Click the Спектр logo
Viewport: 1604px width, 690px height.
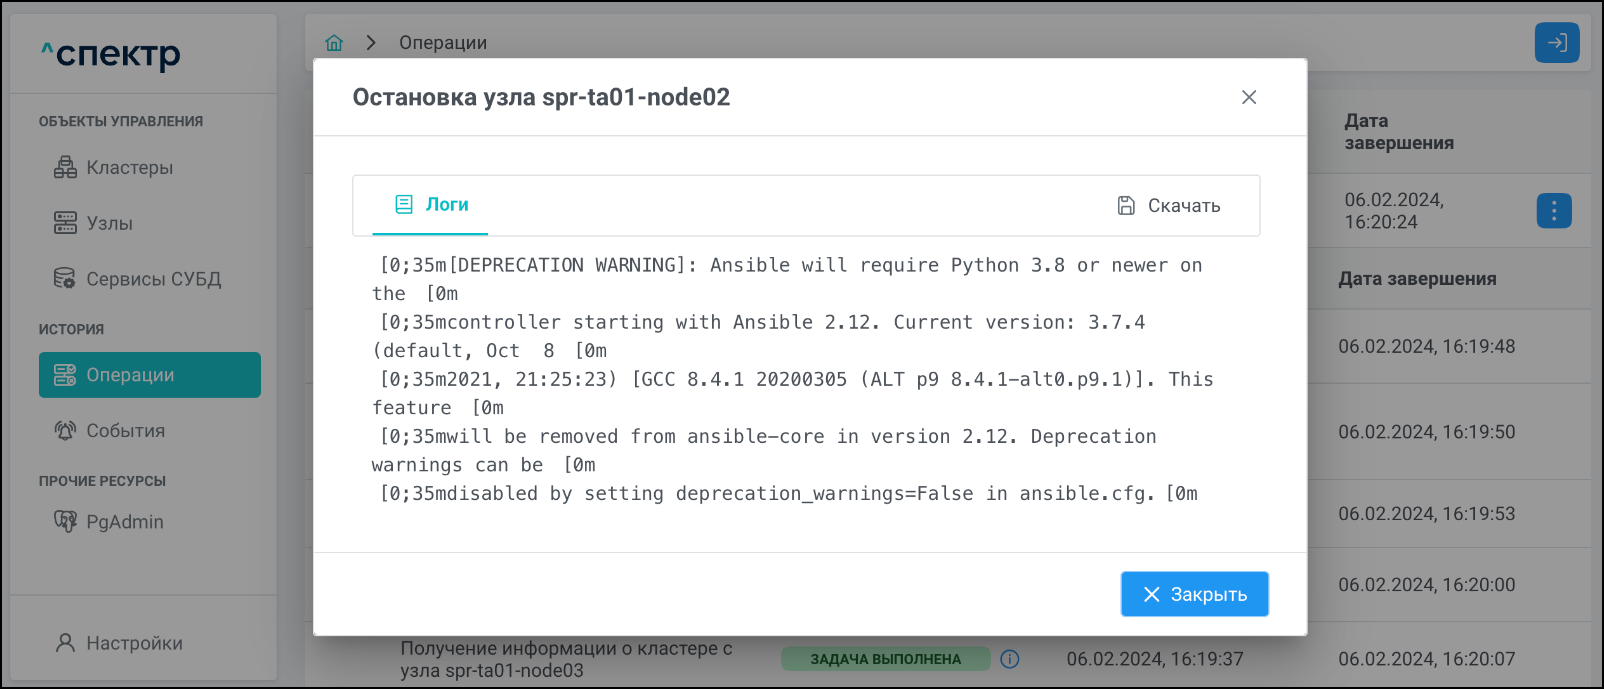(111, 54)
